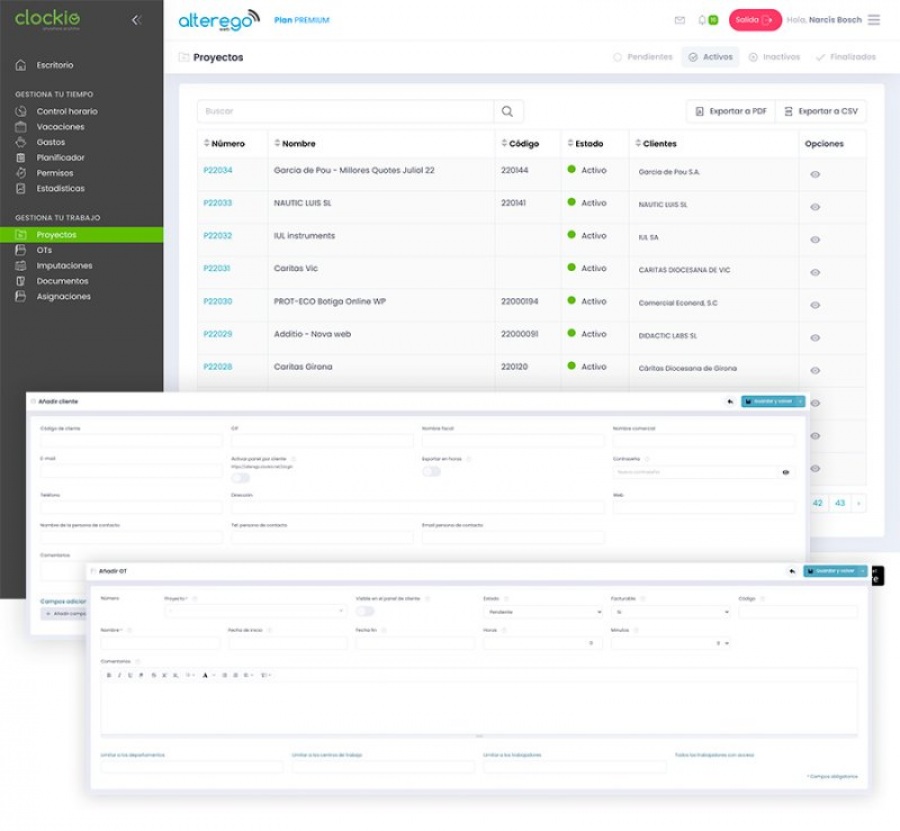Open the hamburger menu next to Narcis Bosch
Viewport: 900px width, 831px height.
874,20
